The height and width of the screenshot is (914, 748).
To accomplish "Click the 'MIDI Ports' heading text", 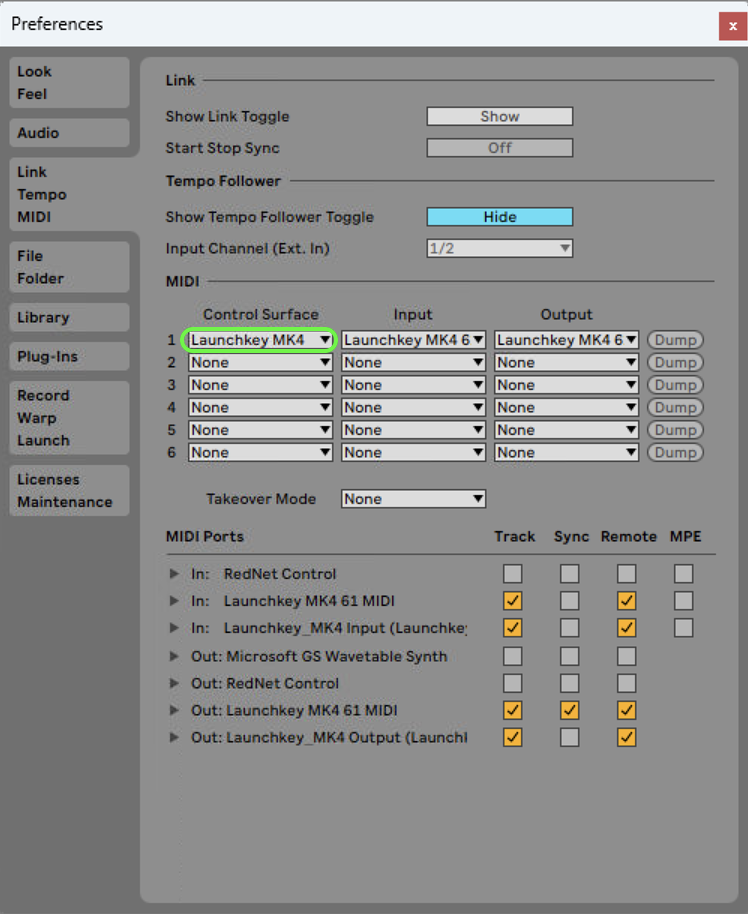I will 205,536.
